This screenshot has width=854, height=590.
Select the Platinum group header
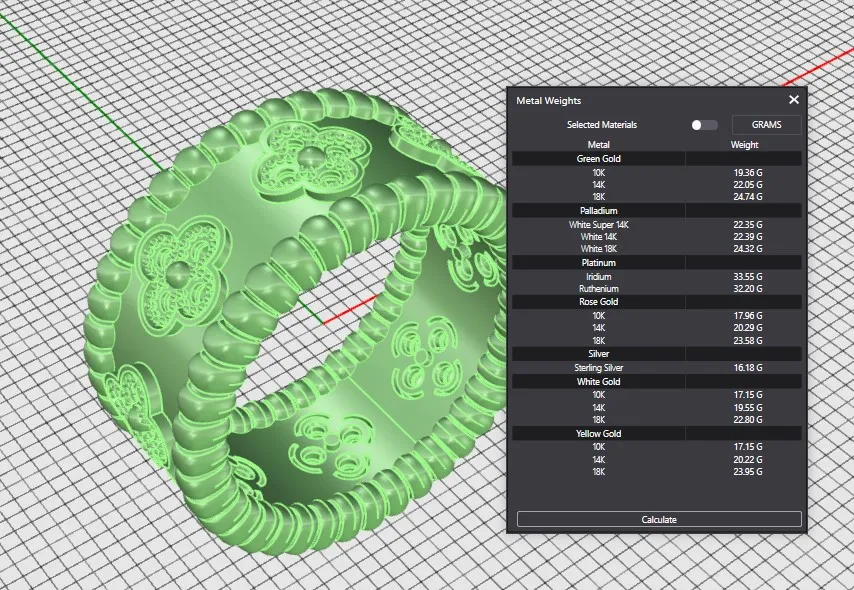[656, 263]
